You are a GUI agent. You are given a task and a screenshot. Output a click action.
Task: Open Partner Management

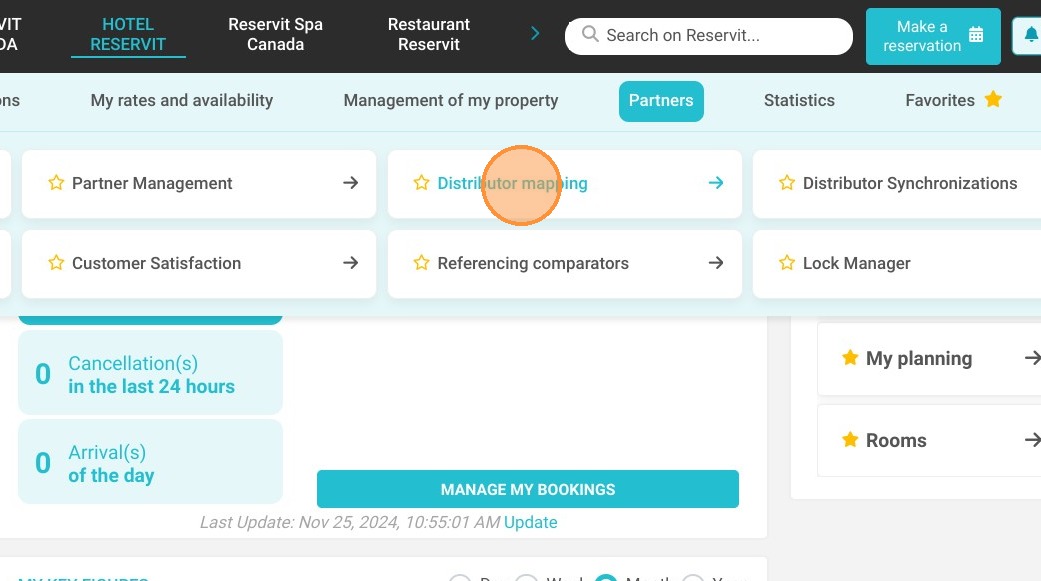pyautogui.click(x=199, y=183)
